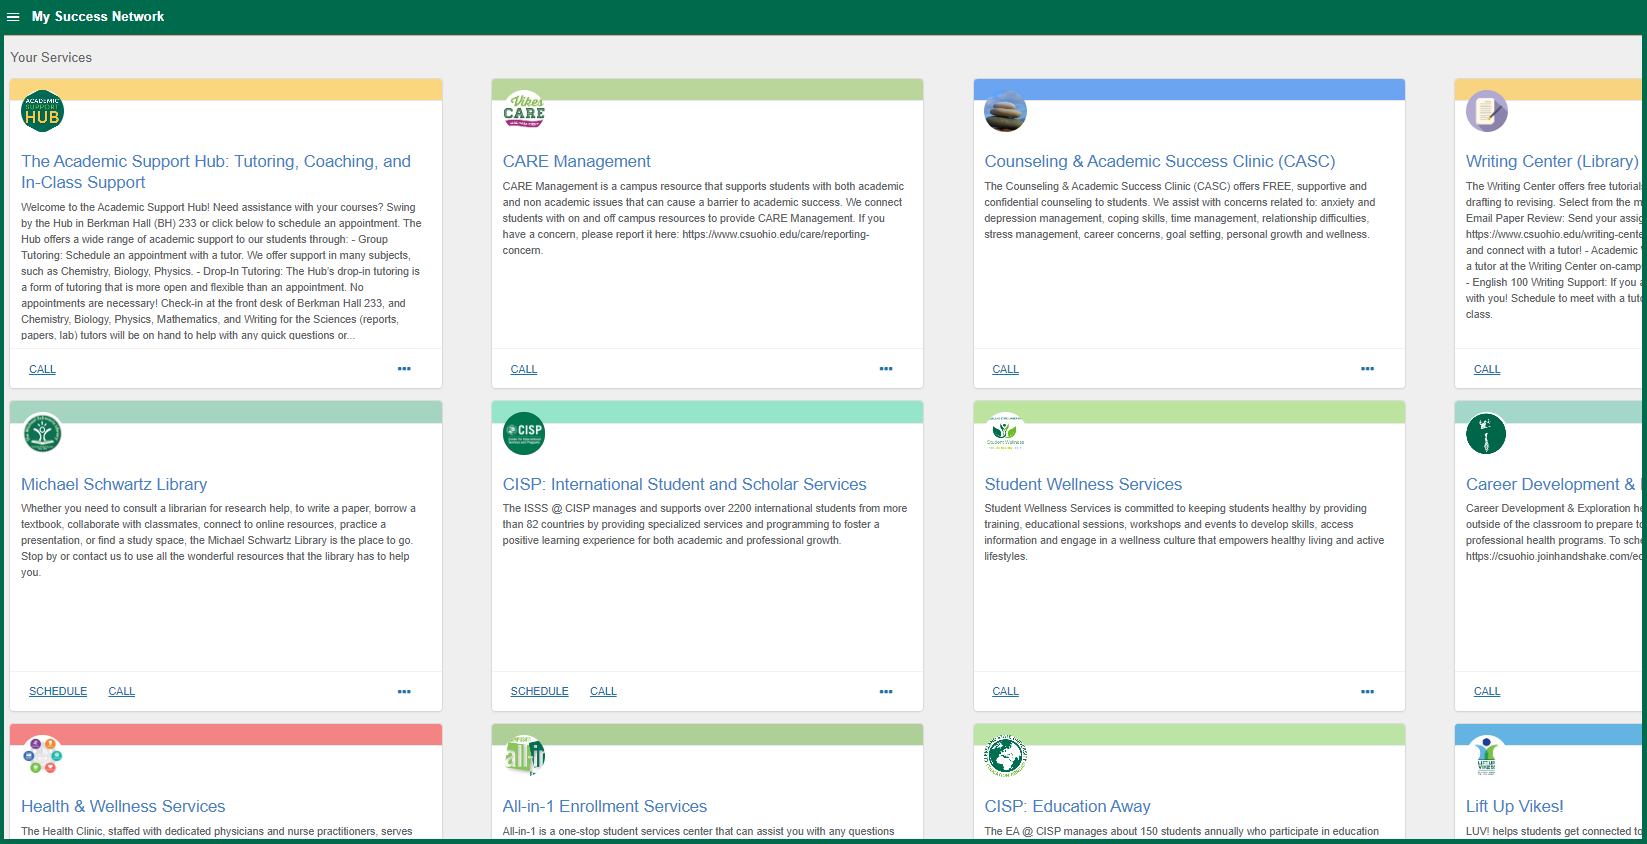Open more options for Michael Schwartz Library card
The image size is (1647, 844).
coord(404,692)
